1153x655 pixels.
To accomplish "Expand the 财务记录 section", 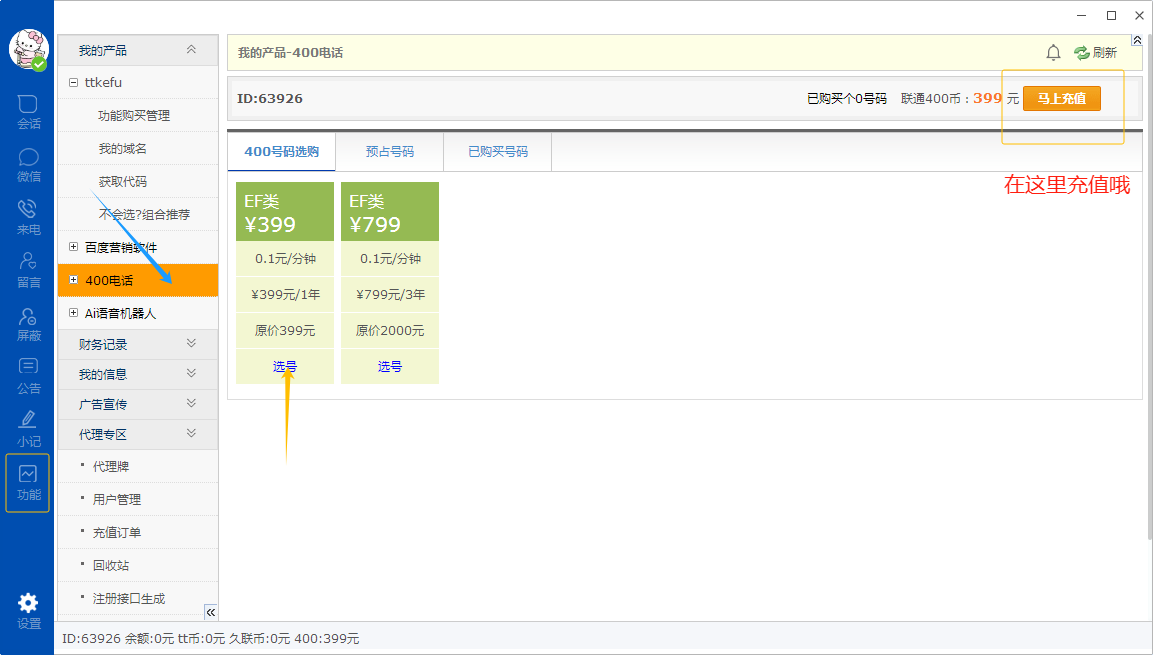I will pyautogui.click(x=191, y=344).
